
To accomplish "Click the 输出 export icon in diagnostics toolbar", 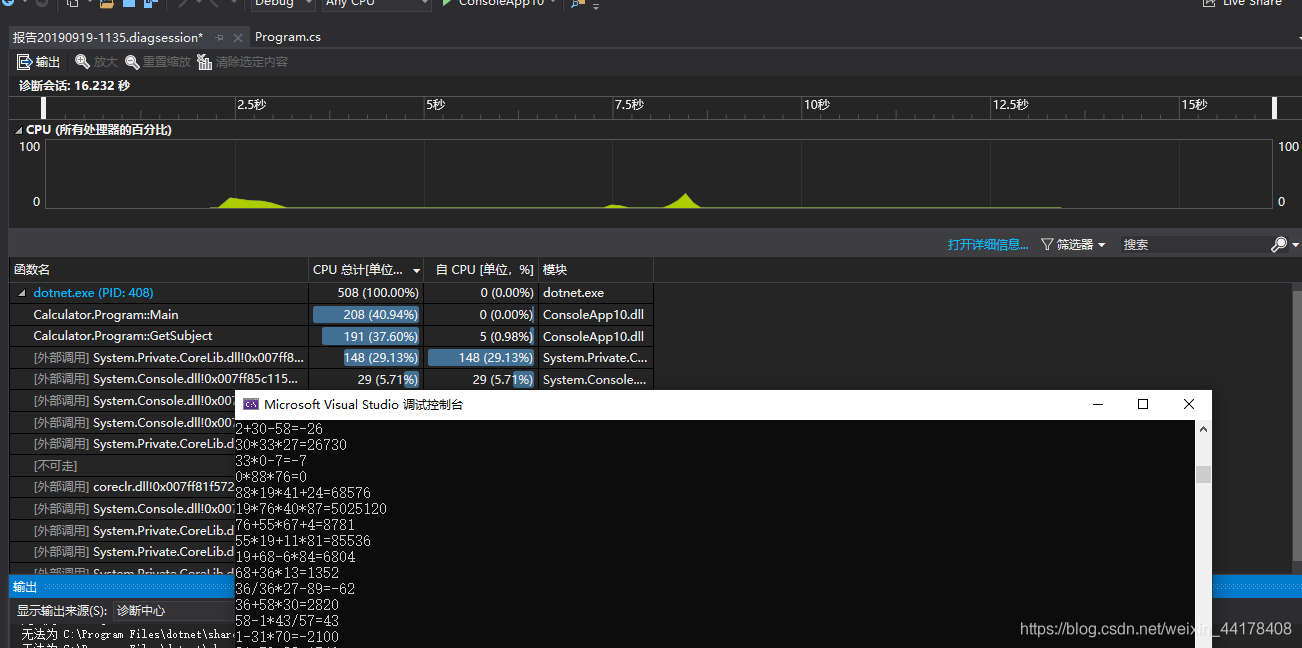I will tap(25, 62).
